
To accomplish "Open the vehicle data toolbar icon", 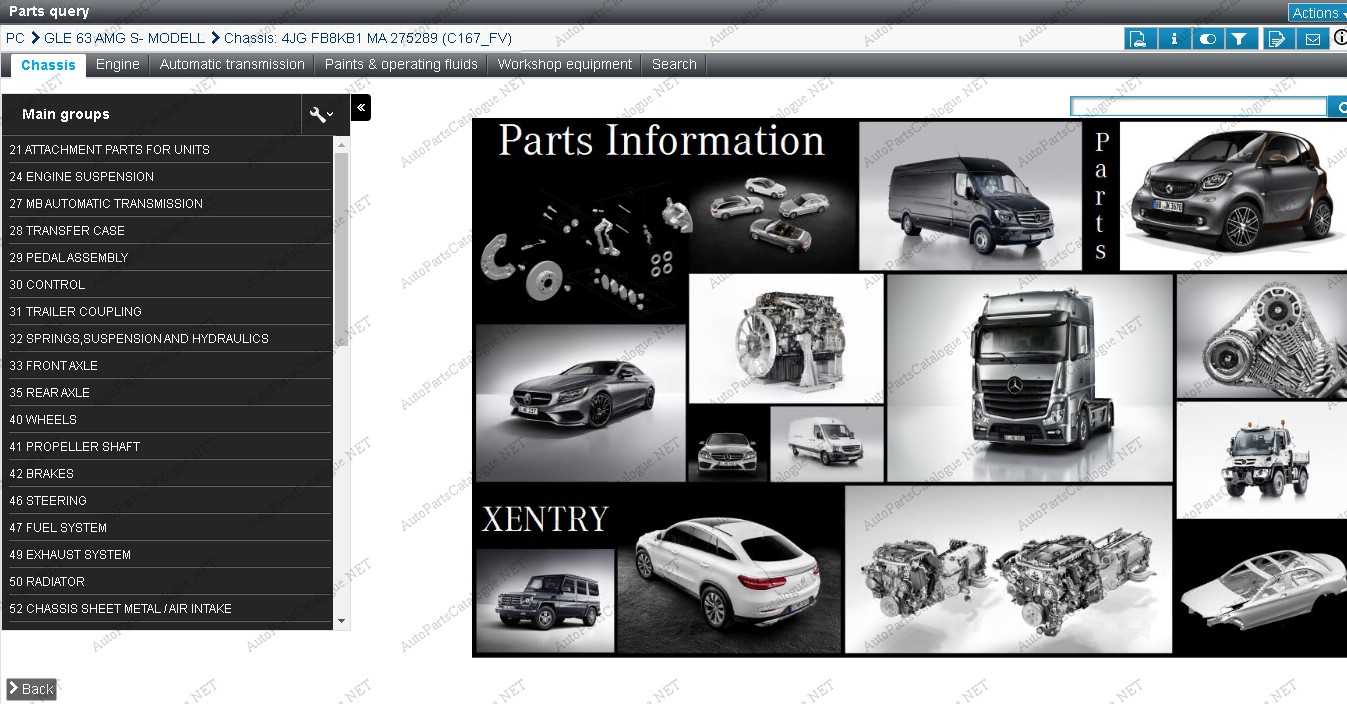I will 1140,37.
